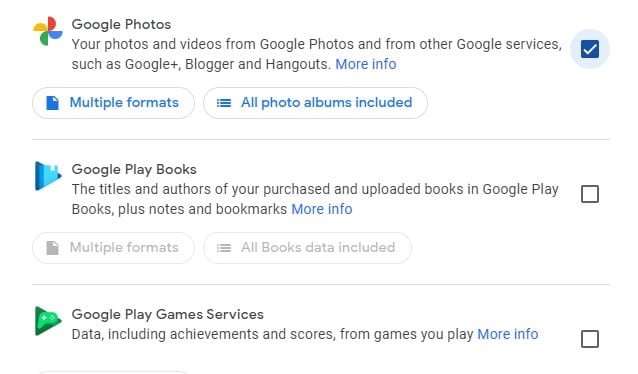Select the Google Play Books heading
This screenshot has height=374, width=638.
click(x=134, y=169)
